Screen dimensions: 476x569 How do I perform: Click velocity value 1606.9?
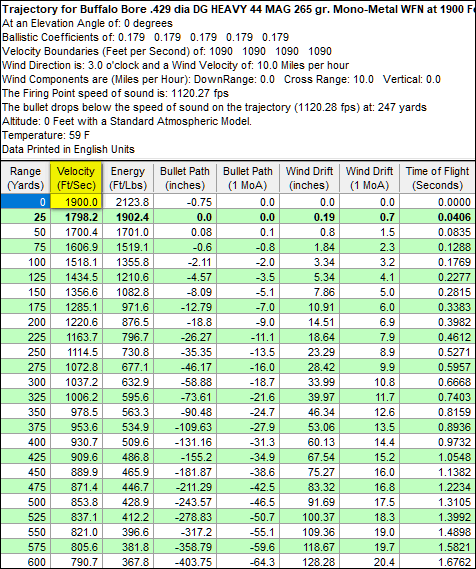click(76, 247)
